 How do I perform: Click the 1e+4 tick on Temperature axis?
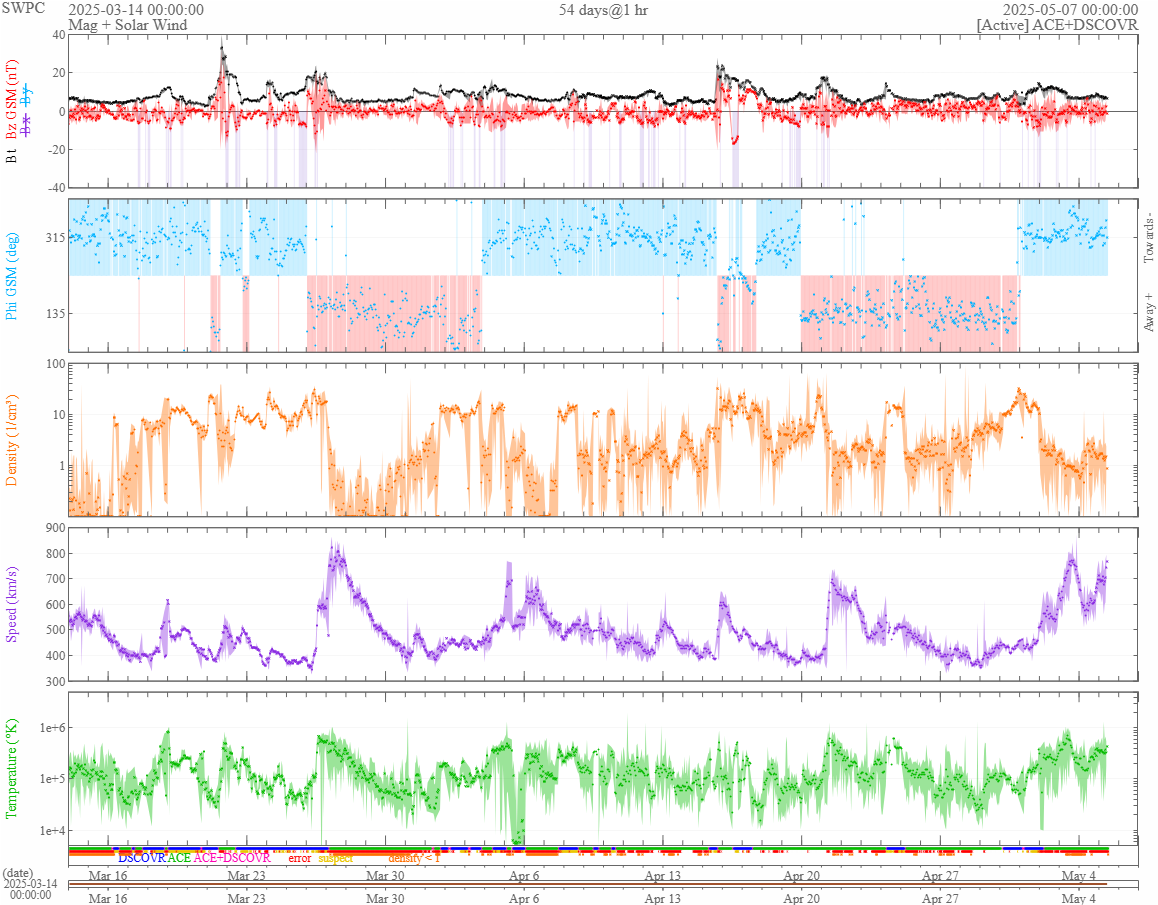tap(52, 830)
